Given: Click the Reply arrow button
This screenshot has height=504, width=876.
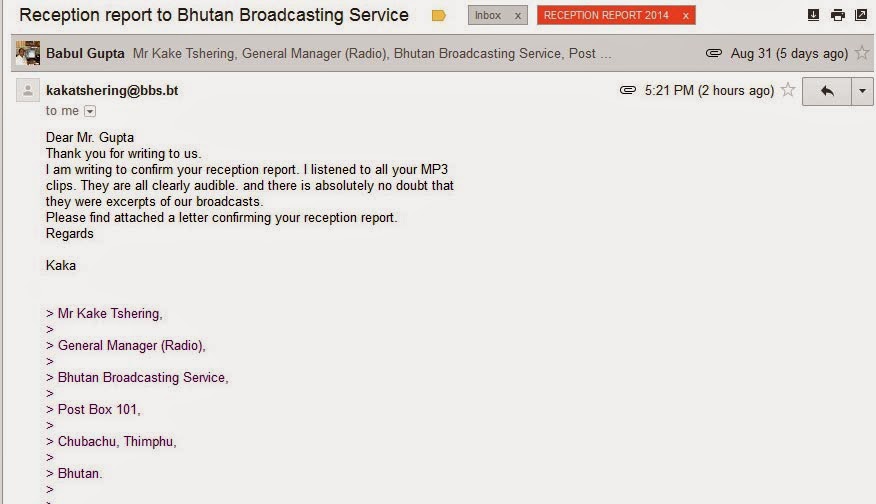Looking at the screenshot, I should 827,91.
